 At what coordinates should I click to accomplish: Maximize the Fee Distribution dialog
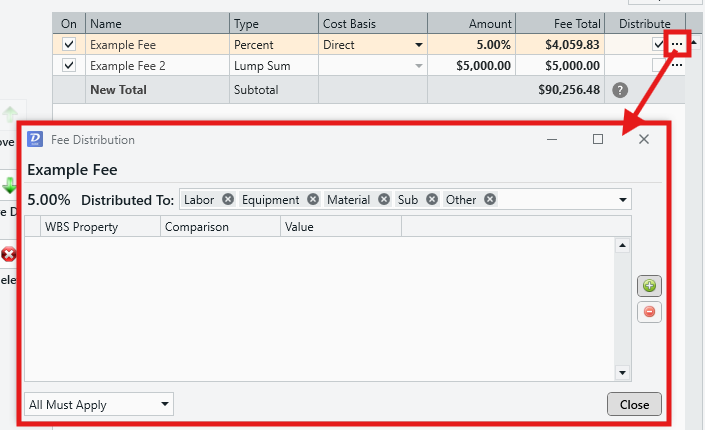point(598,139)
